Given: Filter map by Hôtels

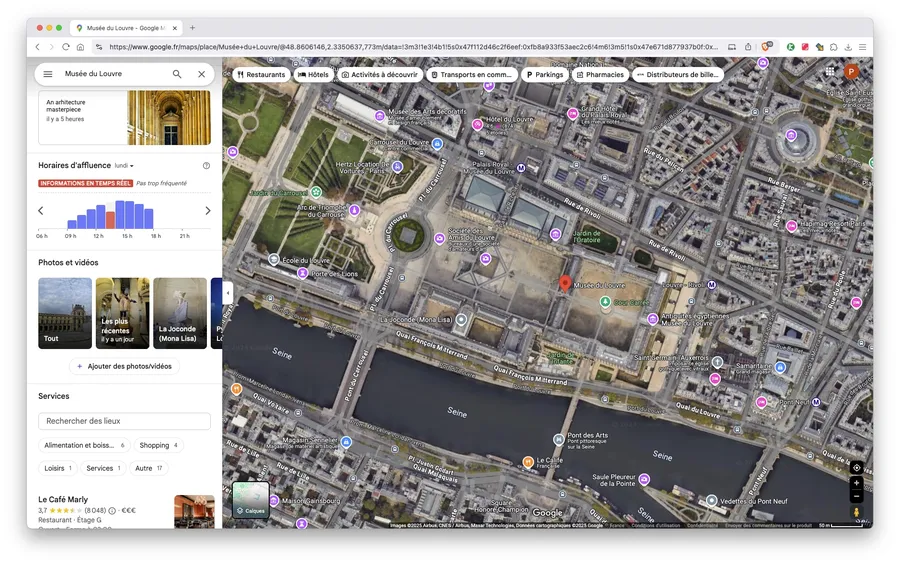Looking at the screenshot, I should click(x=313, y=75).
